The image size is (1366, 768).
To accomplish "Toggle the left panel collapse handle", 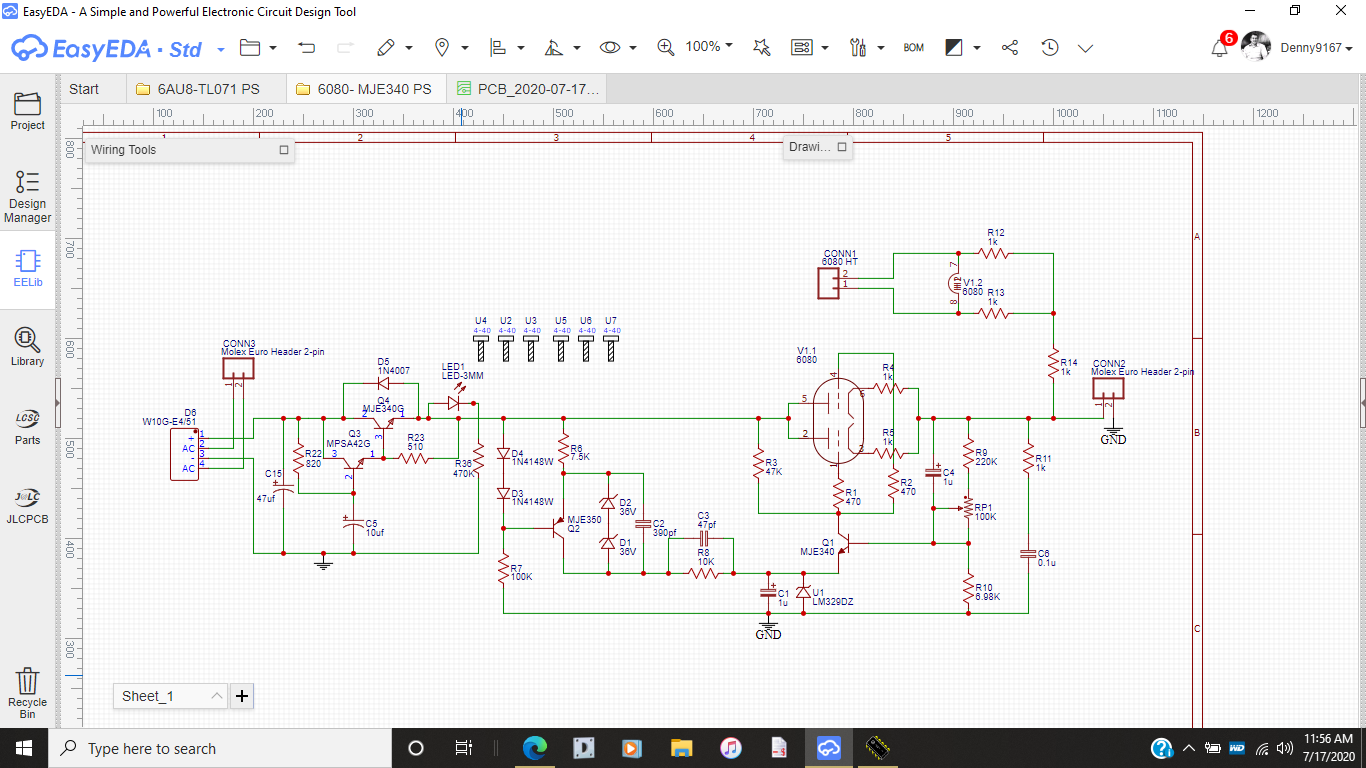I will 58,402.
